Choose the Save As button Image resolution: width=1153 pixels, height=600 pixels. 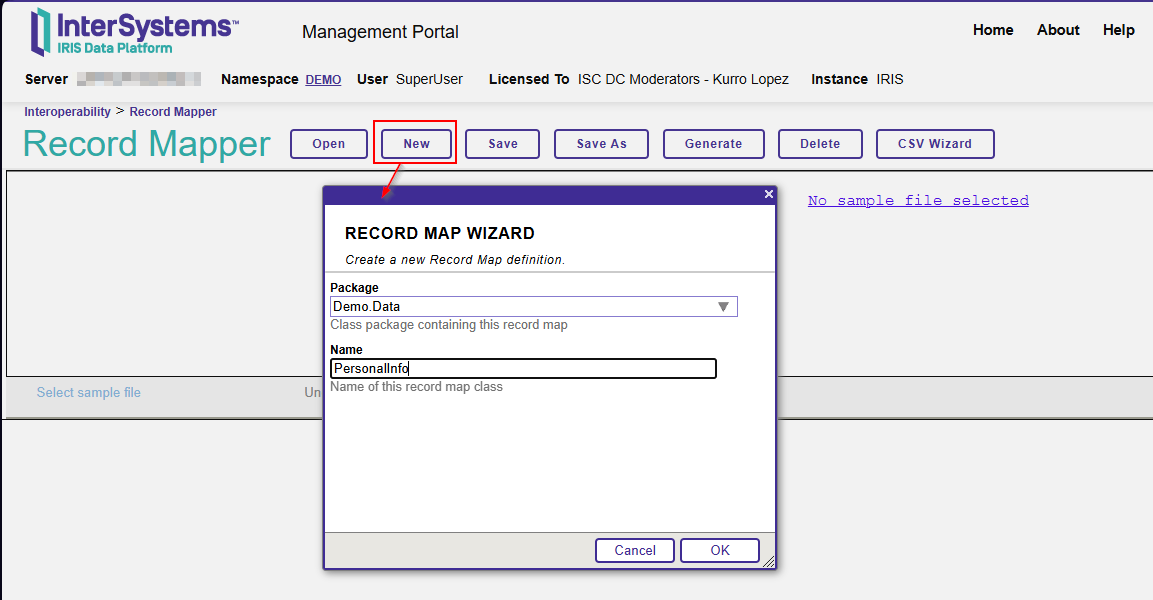pyautogui.click(x=601, y=144)
